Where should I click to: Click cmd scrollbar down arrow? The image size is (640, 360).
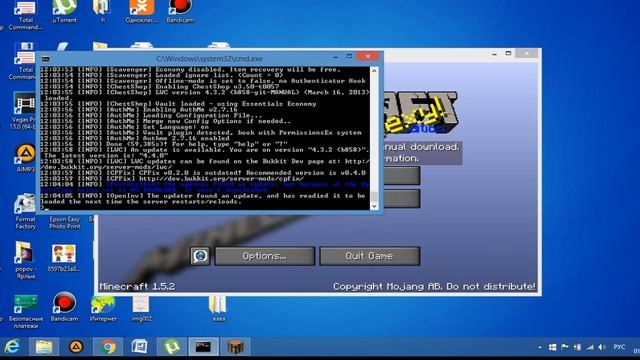(374, 206)
